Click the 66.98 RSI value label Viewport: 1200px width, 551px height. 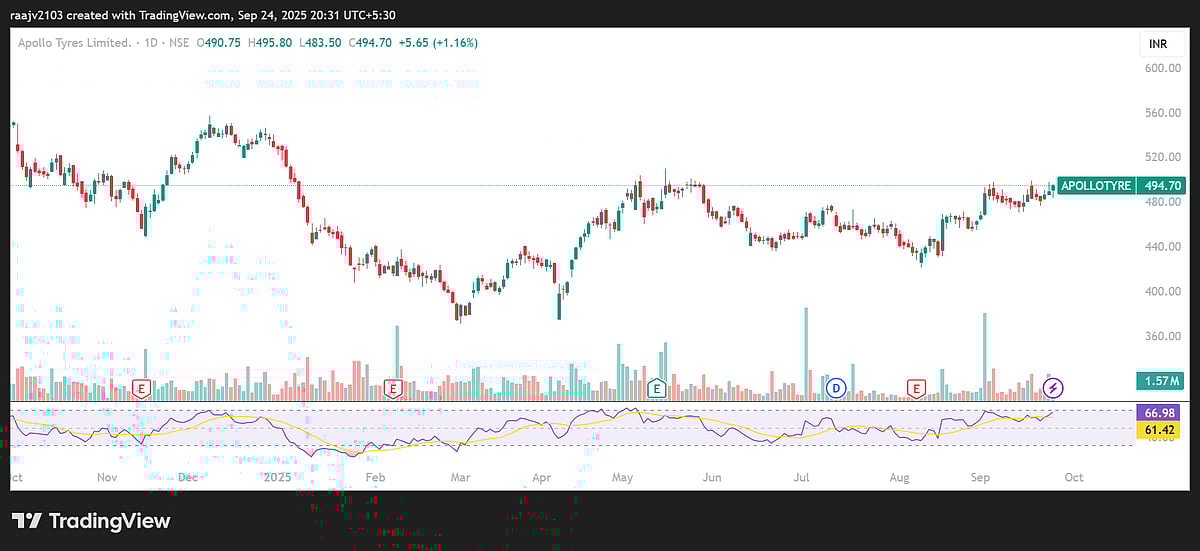(x=1161, y=413)
